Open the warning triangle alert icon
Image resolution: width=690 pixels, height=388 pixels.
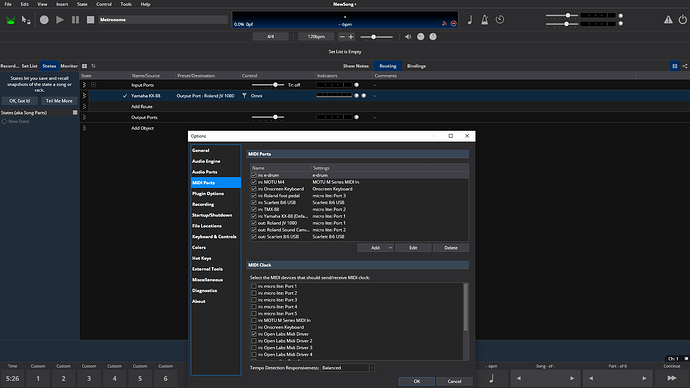(x=668, y=19)
